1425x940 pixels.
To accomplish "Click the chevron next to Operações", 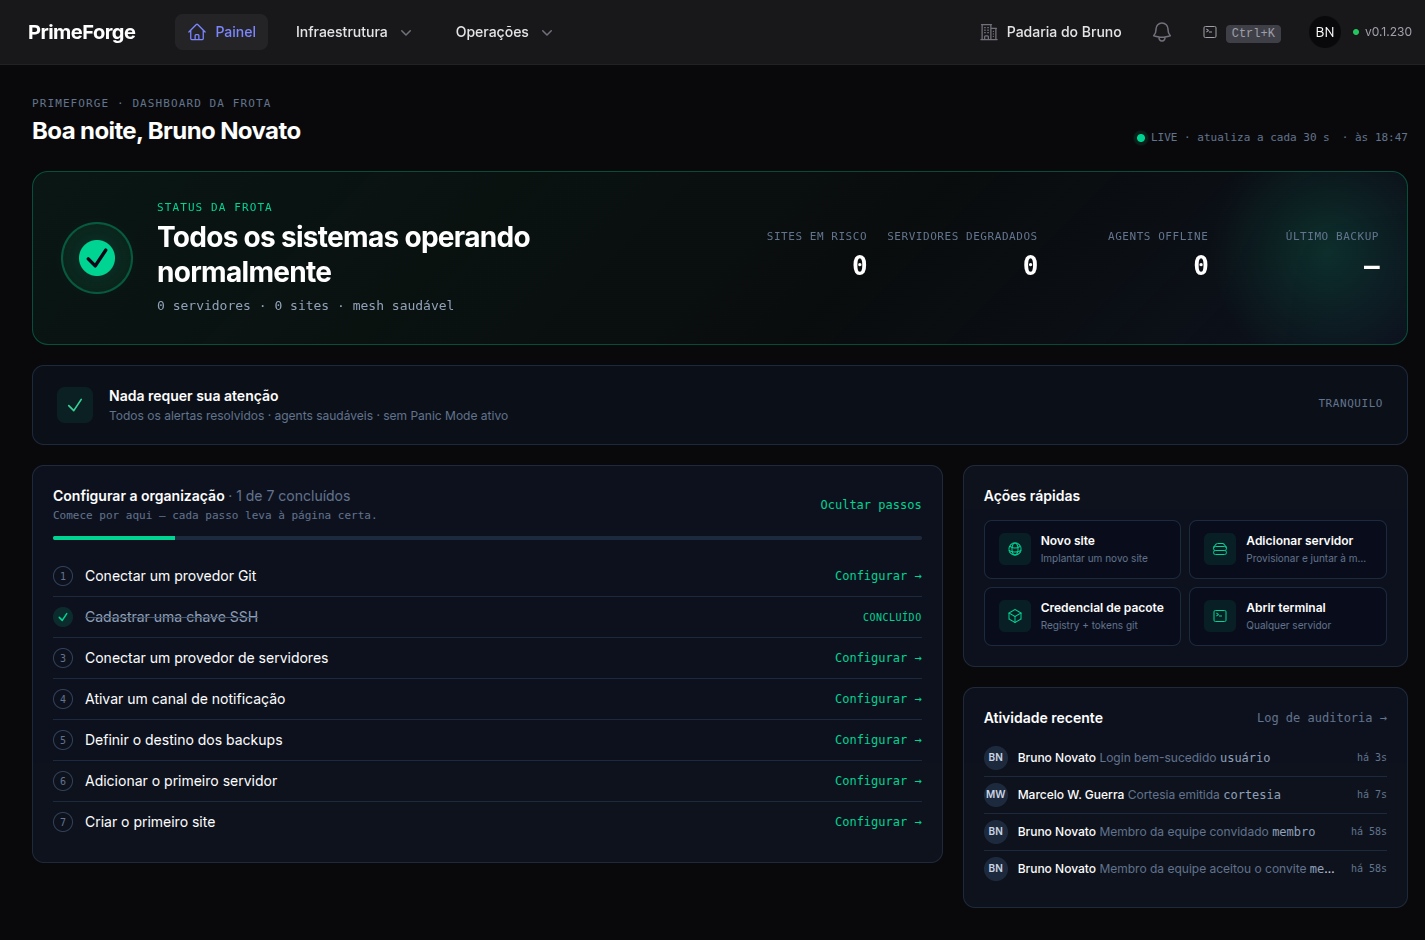I will [x=547, y=32].
